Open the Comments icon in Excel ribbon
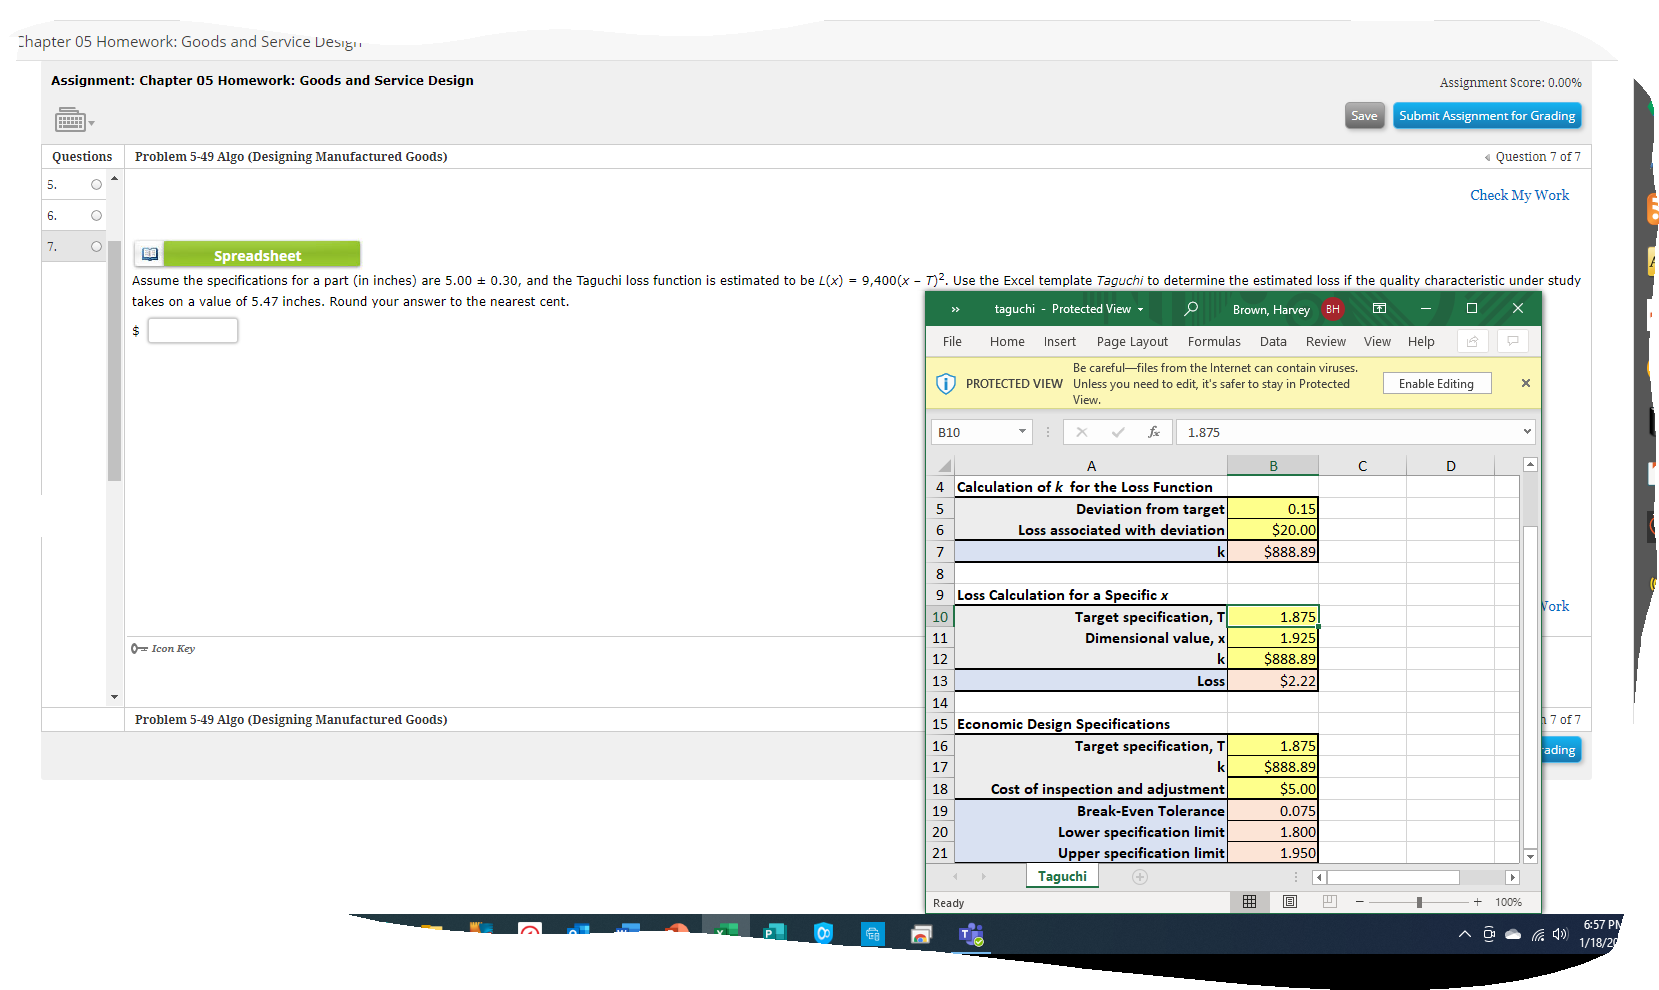This screenshot has width=1659, height=990. click(x=1513, y=342)
